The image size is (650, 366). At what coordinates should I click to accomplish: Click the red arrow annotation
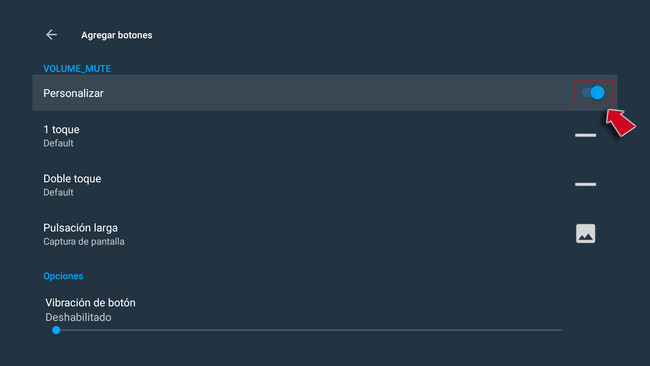coord(620,122)
